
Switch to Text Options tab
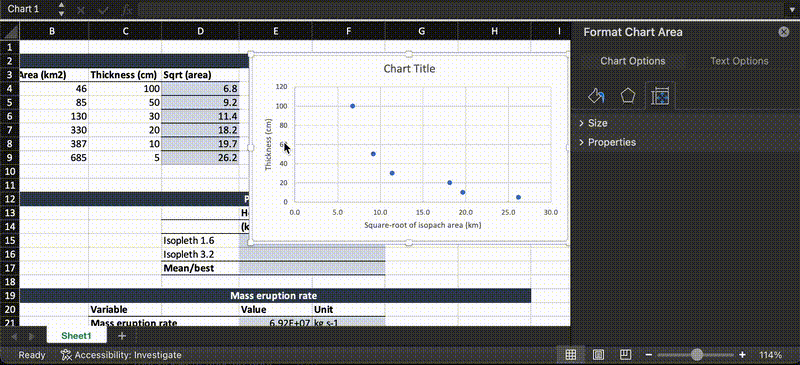click(x=739, y=61)
